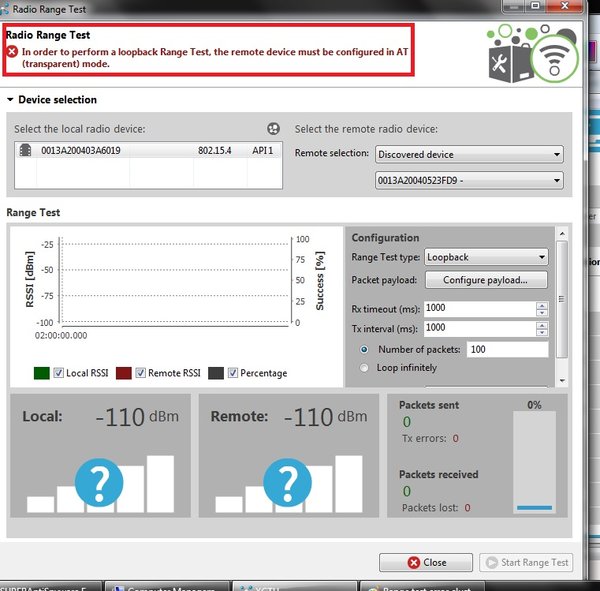The width and height of the screenshot is (600, 591).
Task: Click the success percentage progress bar
Action: click(534, 462)
